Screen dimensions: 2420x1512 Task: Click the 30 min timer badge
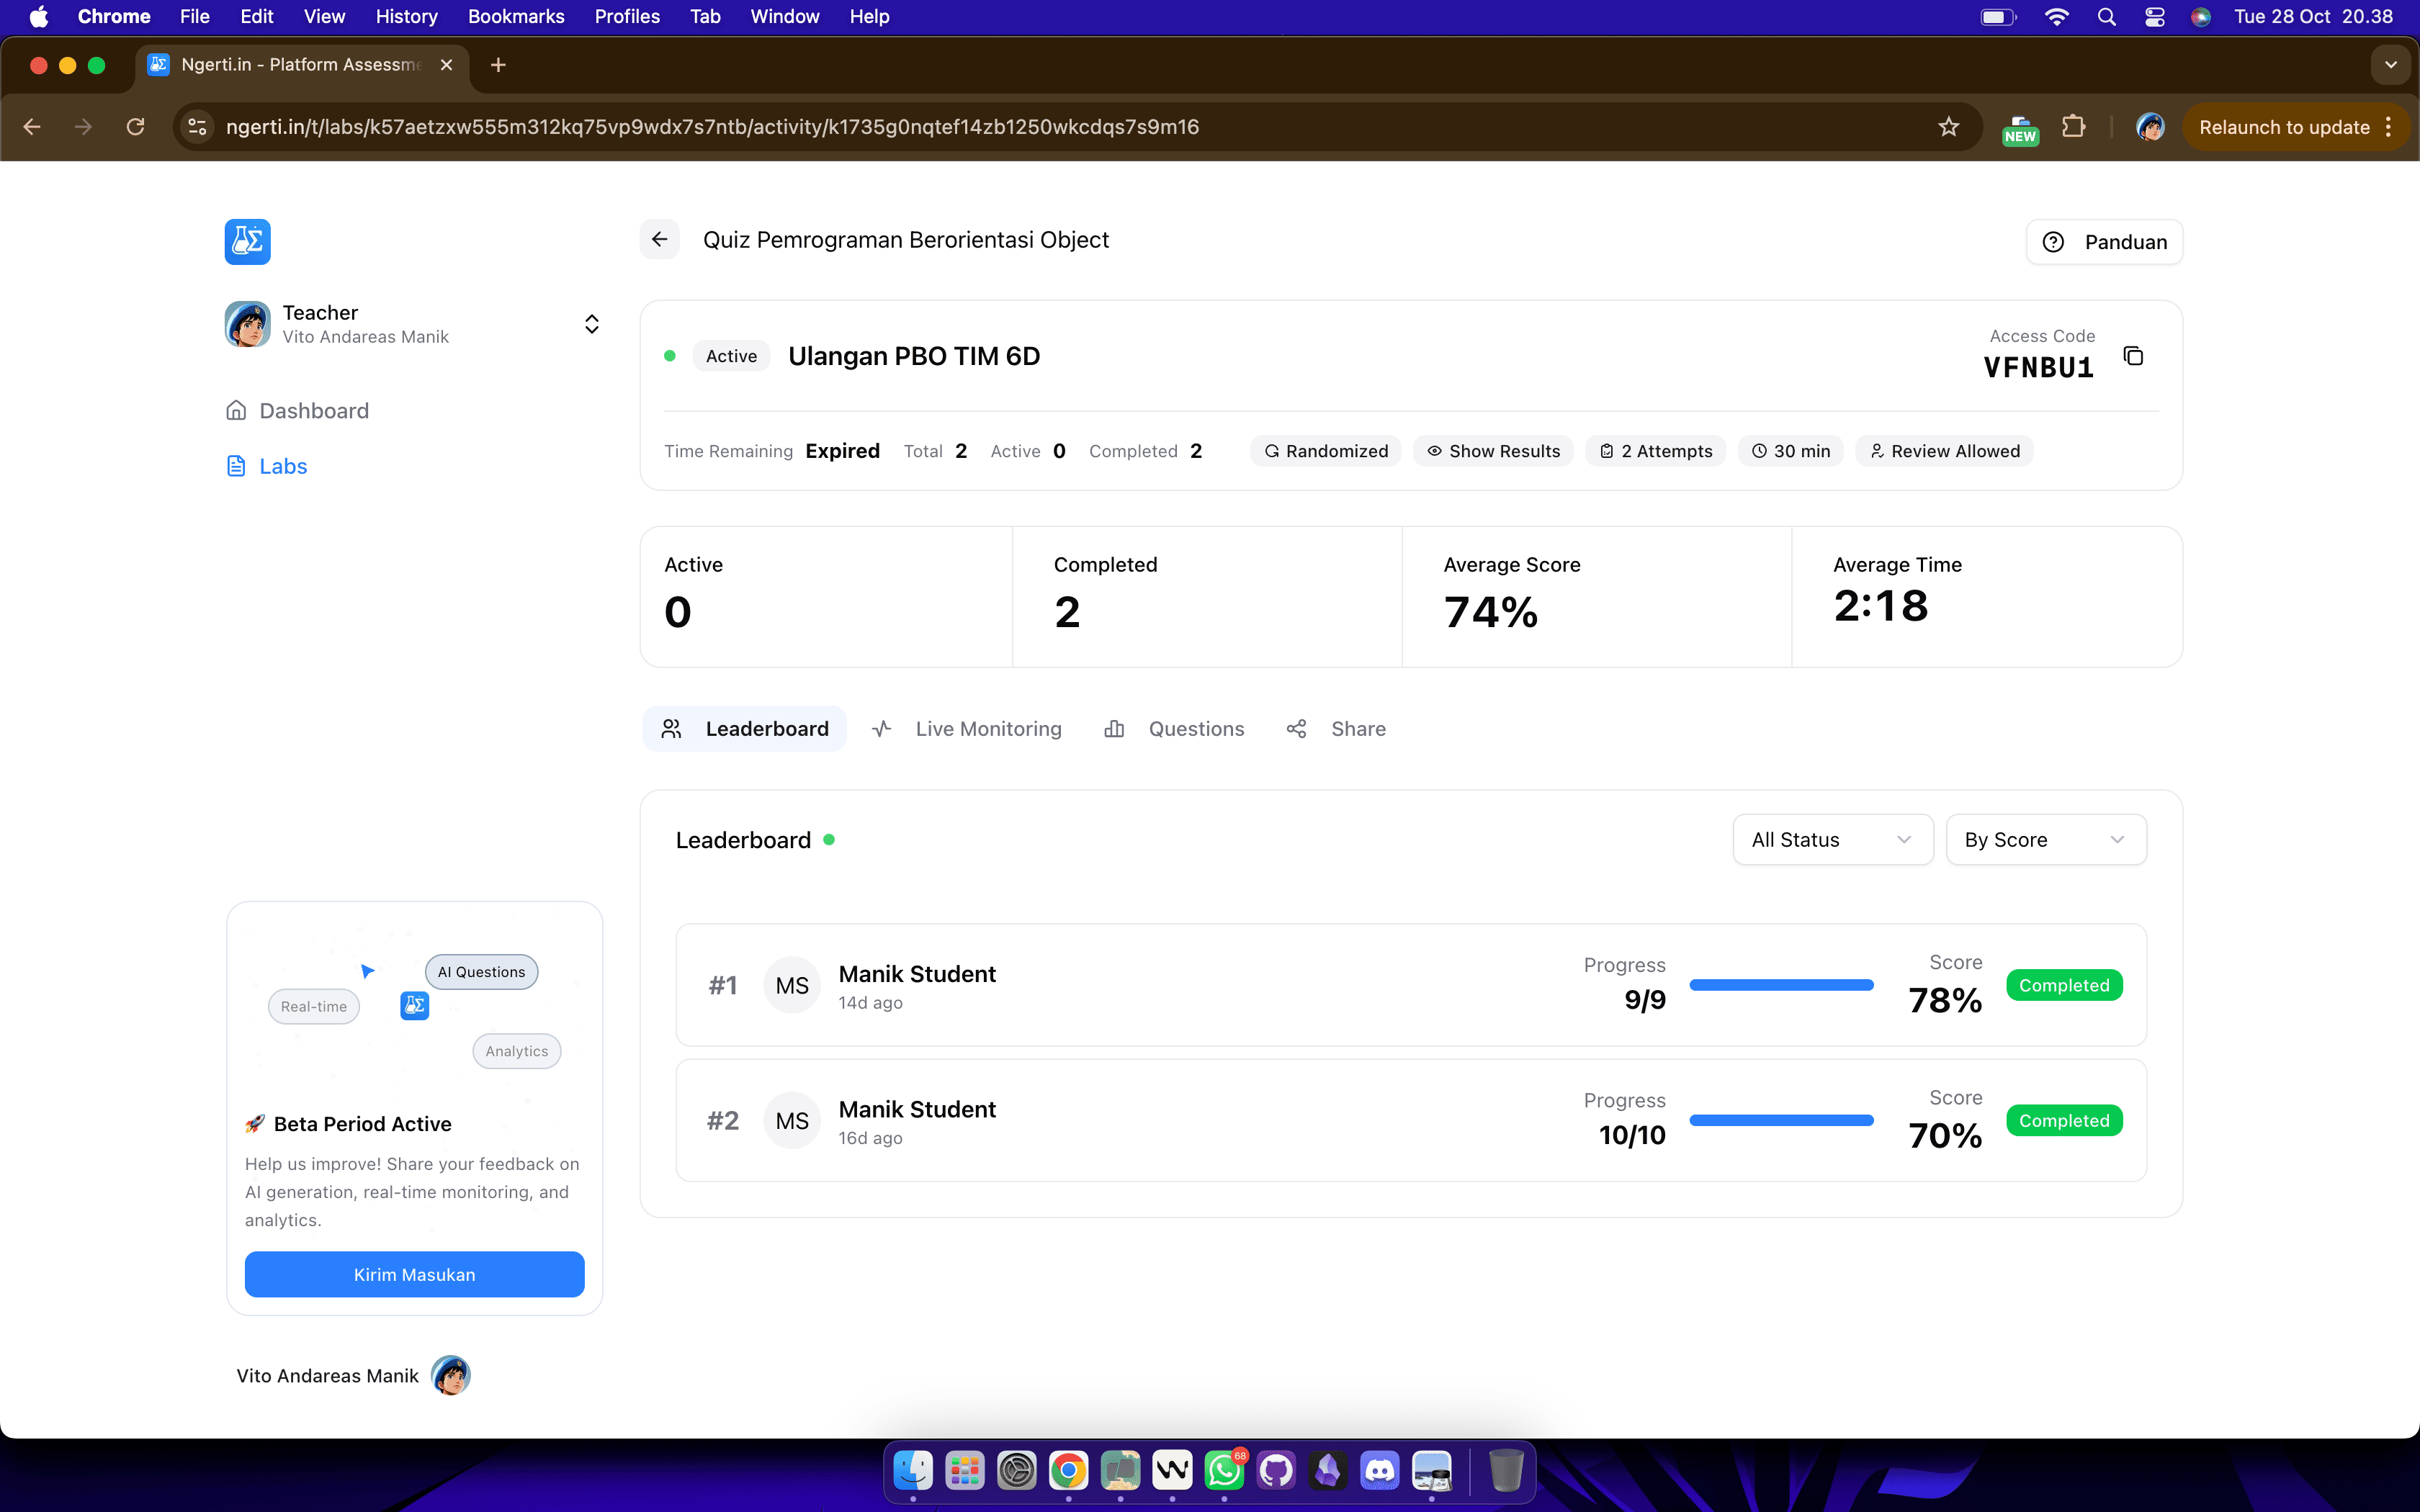(x=1790, y=451)
